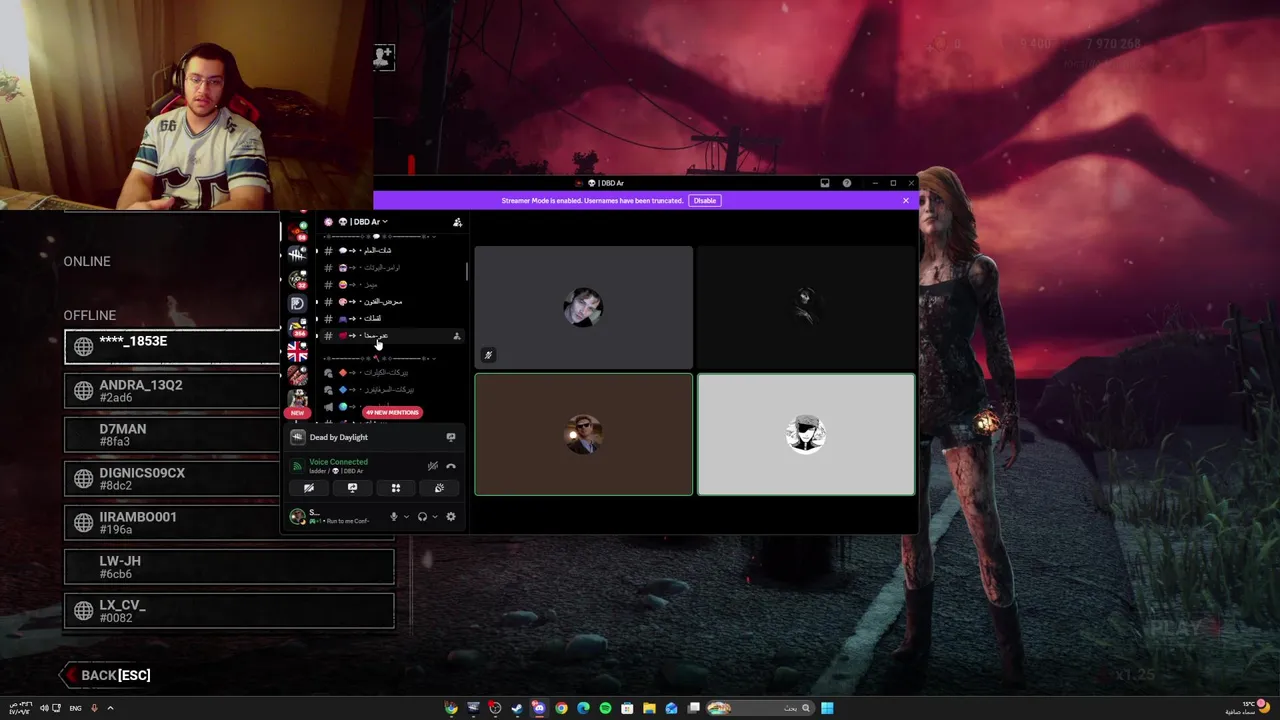Jump to 49 new mentions
The image size is (1280, 720).
pos(392,412)
